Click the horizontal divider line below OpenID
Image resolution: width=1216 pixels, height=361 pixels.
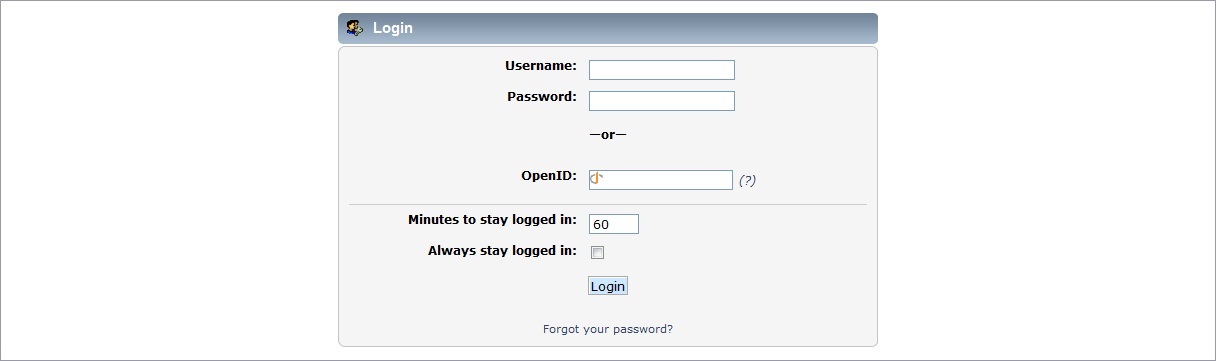[608, 205]
